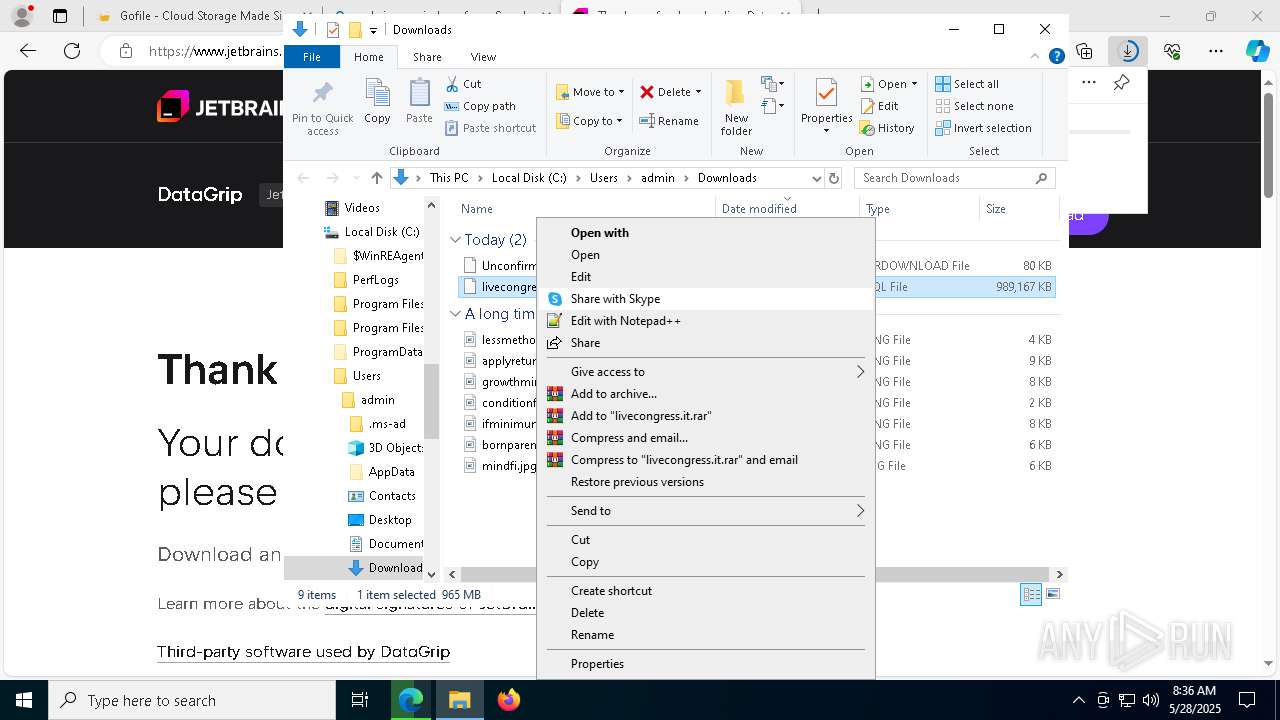Click Select none in ribbon

[x=974, y=106]
